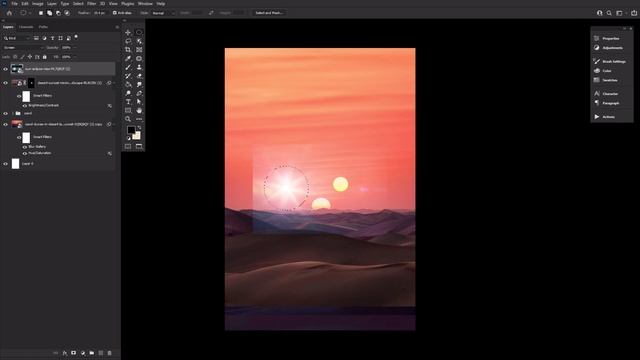Select the Rectangle shape tool
The image size is (640, 360).
(x=128, y=111)
